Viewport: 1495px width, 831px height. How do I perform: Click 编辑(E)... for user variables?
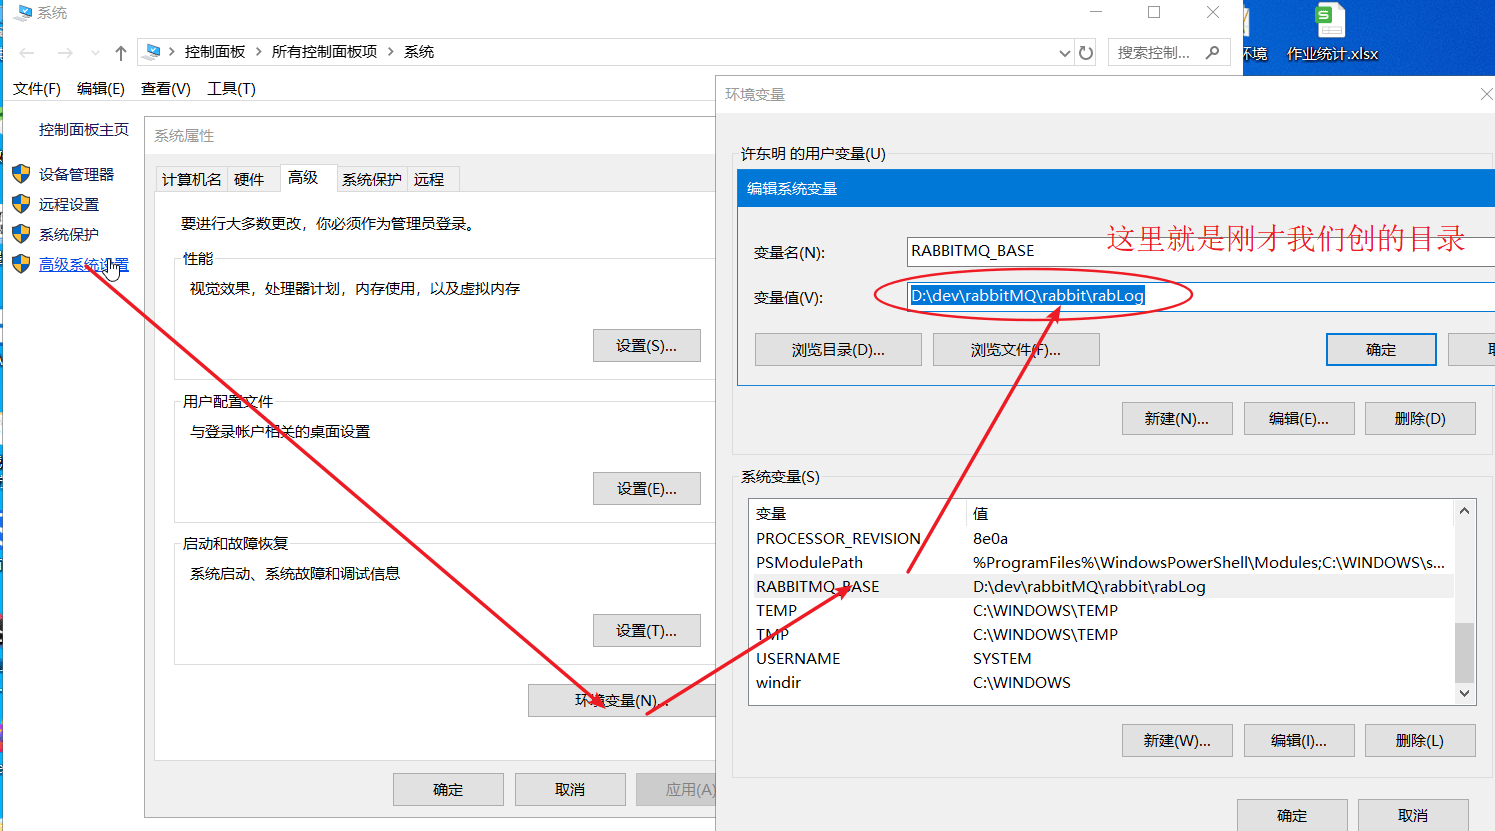click(1299, 419)
